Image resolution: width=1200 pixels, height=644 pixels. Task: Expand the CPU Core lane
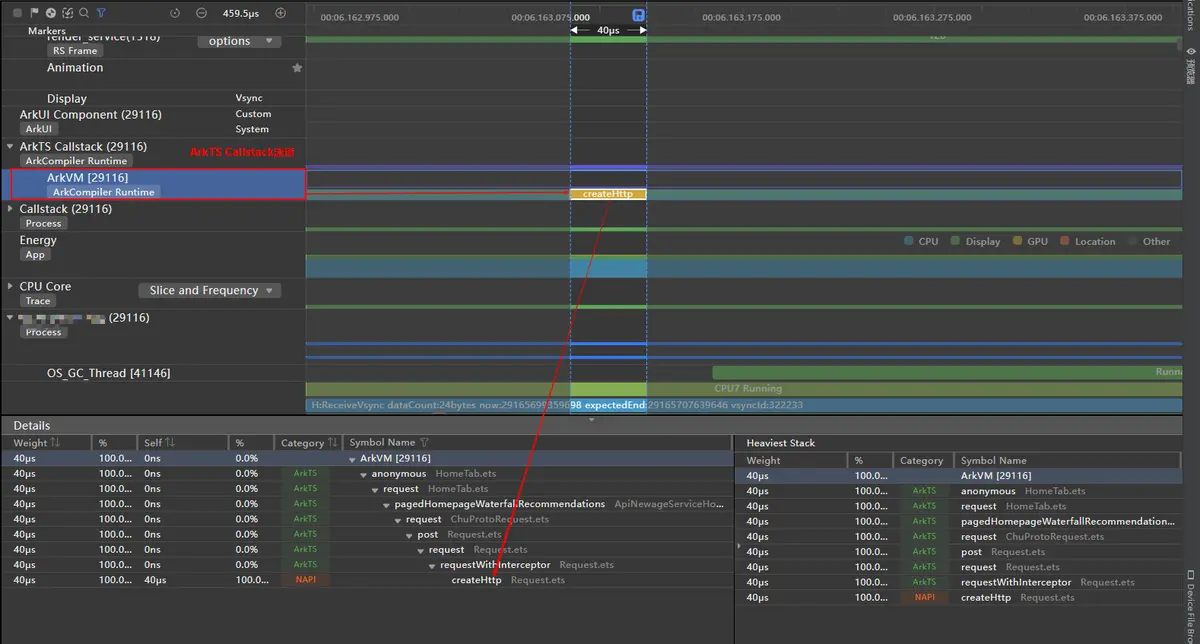tap(11, 286)
